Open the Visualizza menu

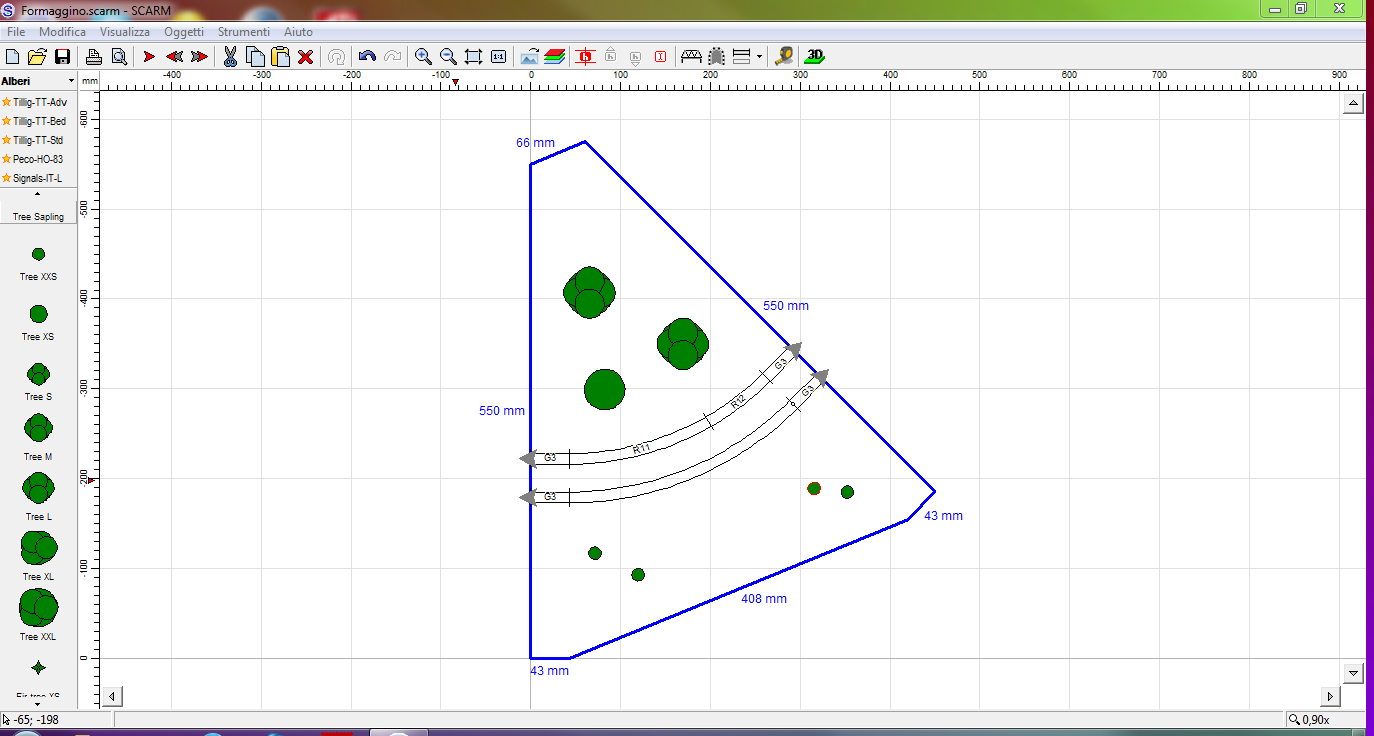[x=125, y=32]
